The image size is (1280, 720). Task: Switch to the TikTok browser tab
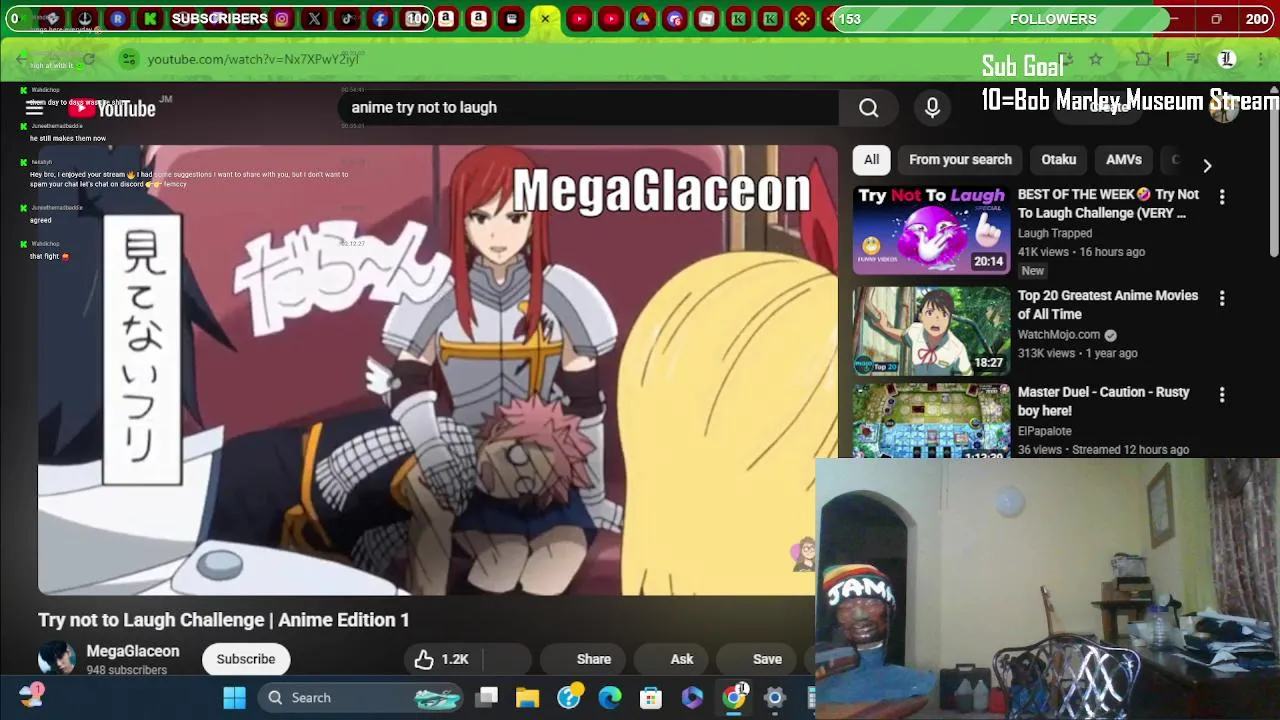[x=347, y=19]
